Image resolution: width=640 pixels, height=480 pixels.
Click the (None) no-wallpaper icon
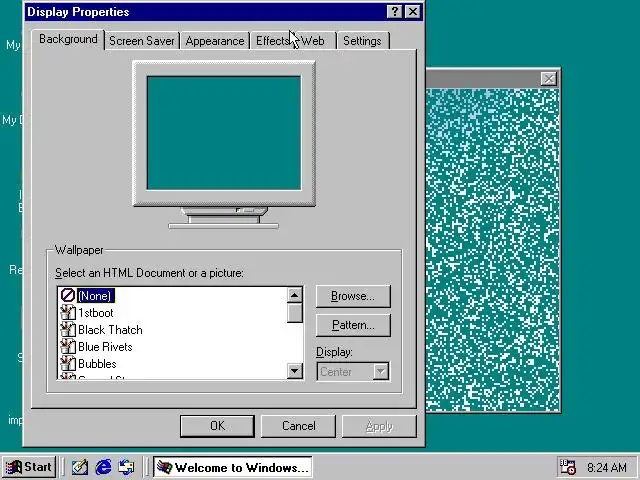coord(68,296)
